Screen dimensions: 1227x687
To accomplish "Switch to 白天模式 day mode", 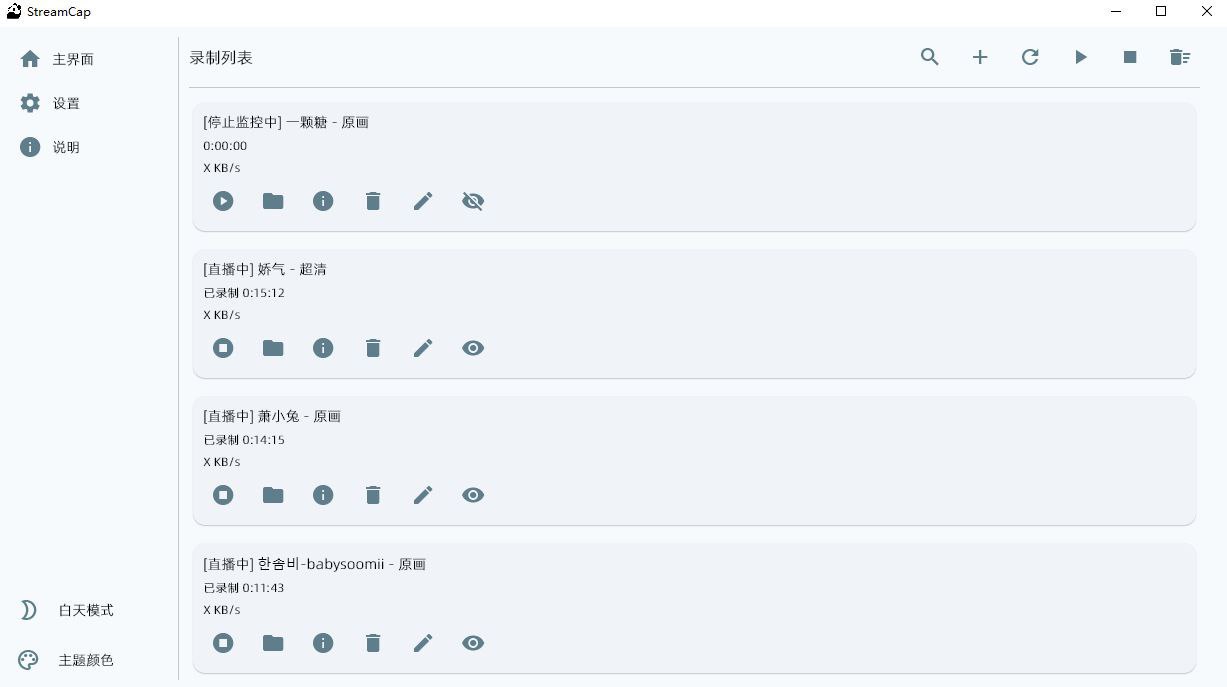I will (x=85, y=610).
